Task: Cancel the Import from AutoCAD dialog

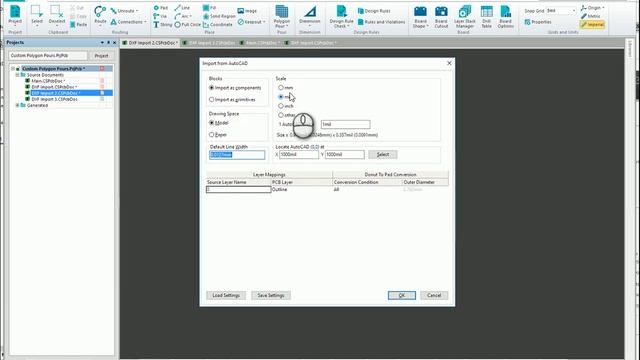Action: [x=434, y=295]
